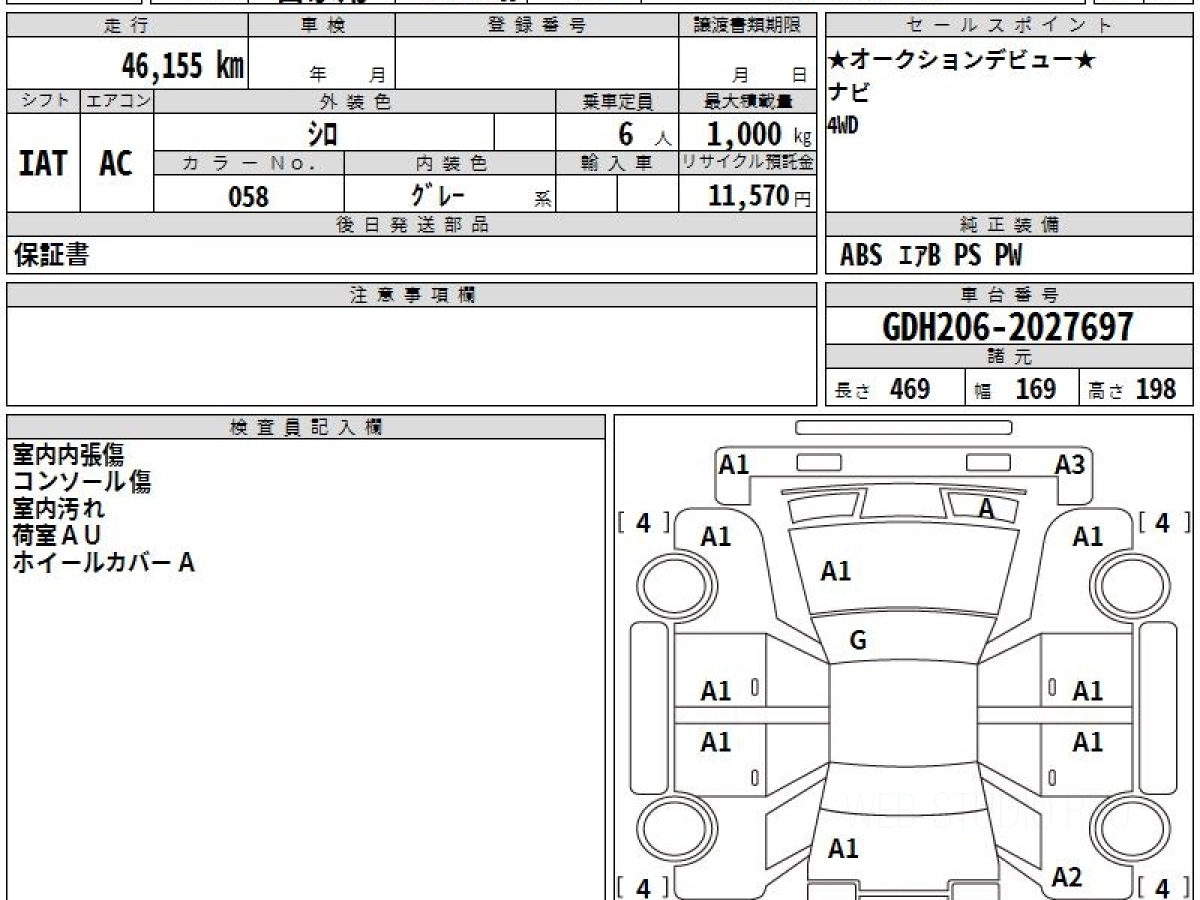The image size is (1200, 900).
Task: Click the ★オークションデビュー★ sales point line
Action: (x=962, y=61)
